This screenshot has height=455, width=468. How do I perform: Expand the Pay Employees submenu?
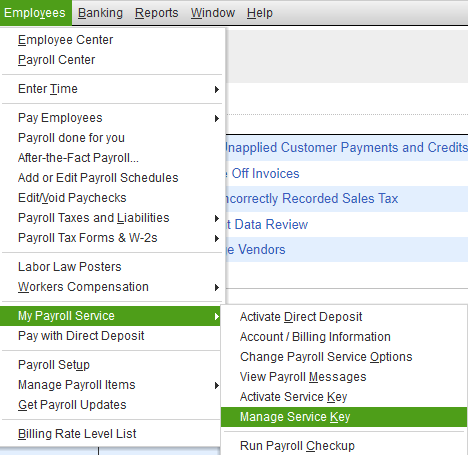(x=111, y=118)
